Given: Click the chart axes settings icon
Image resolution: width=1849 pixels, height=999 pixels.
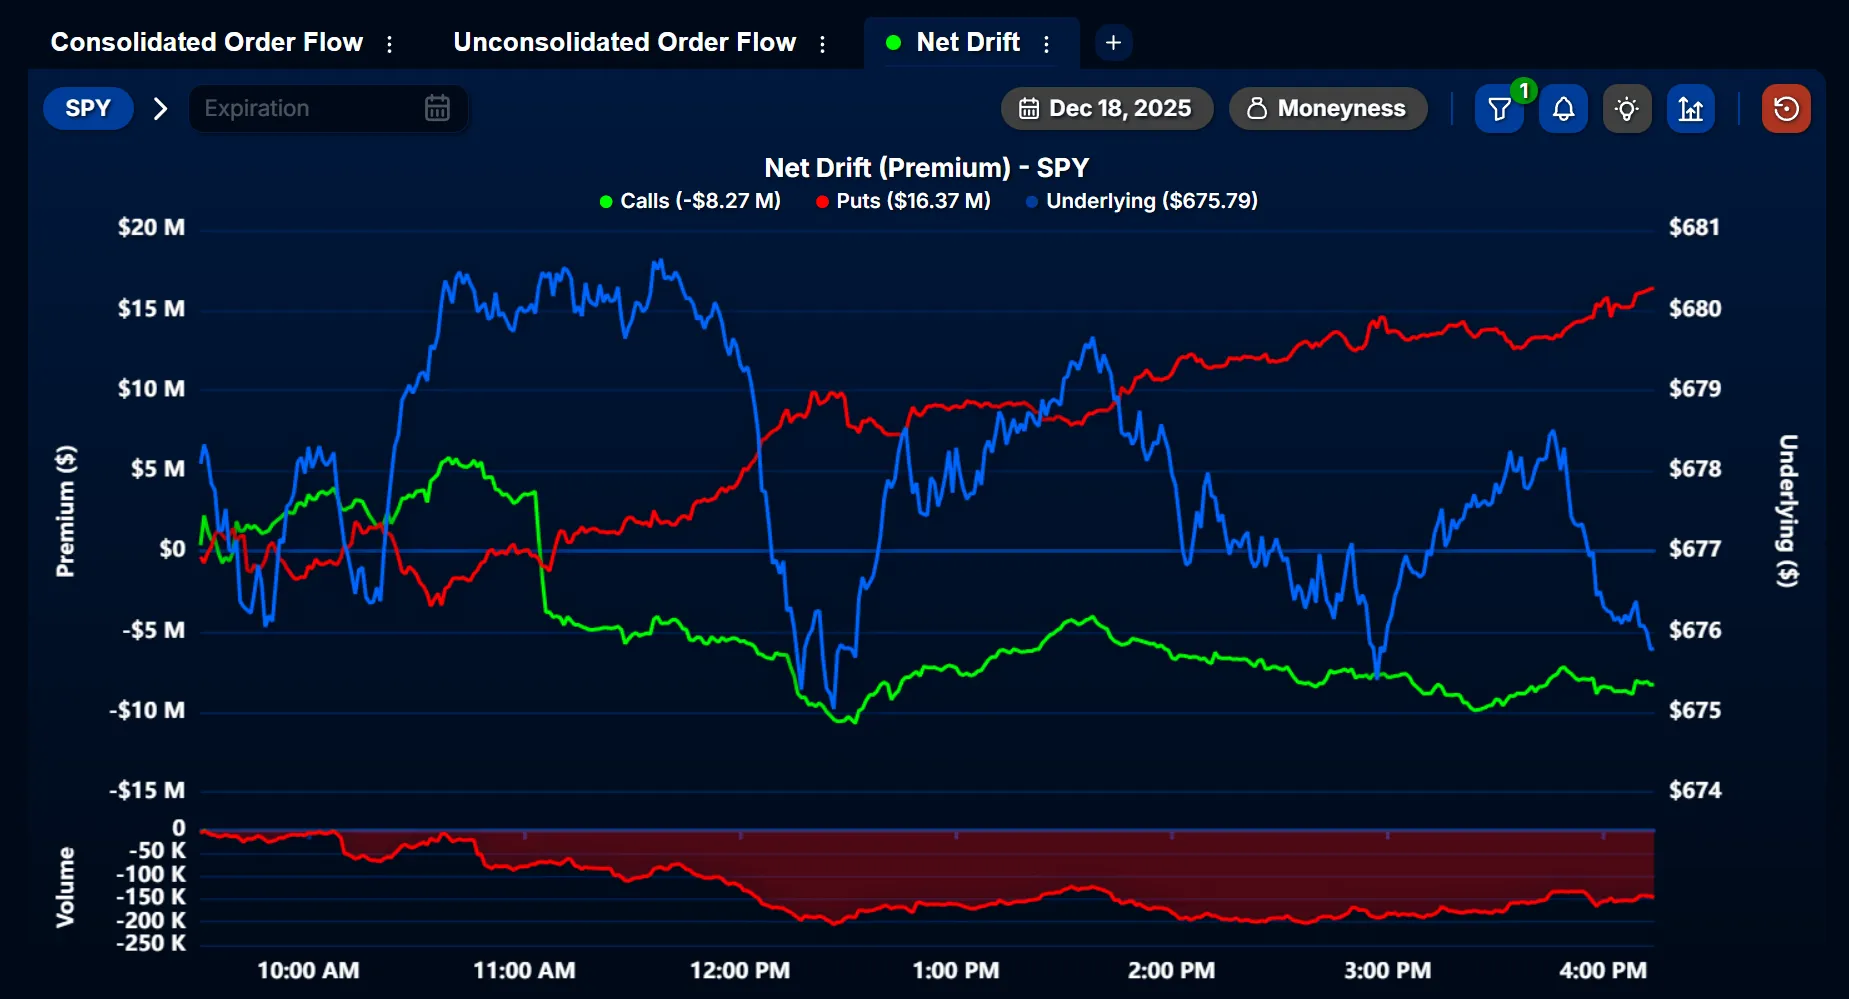Looking at the screenshot, I should pyautogui.click(x=1691, y=109).
